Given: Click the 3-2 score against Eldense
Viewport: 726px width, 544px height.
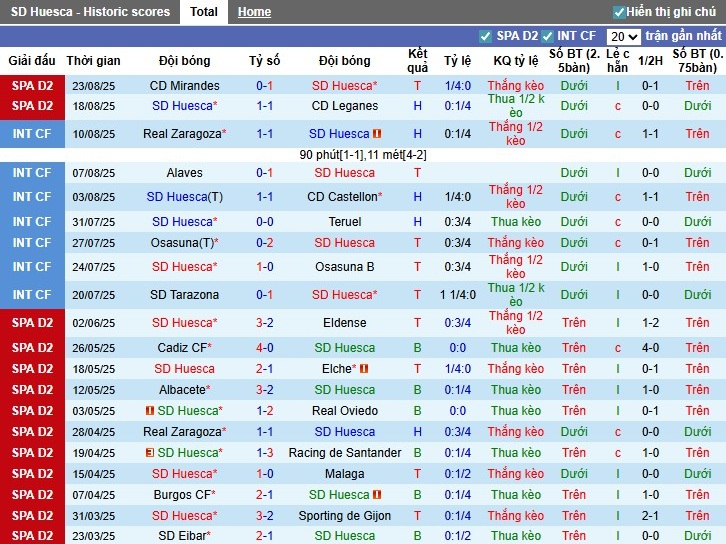Looking at the screenshot, I should [264, 323].
